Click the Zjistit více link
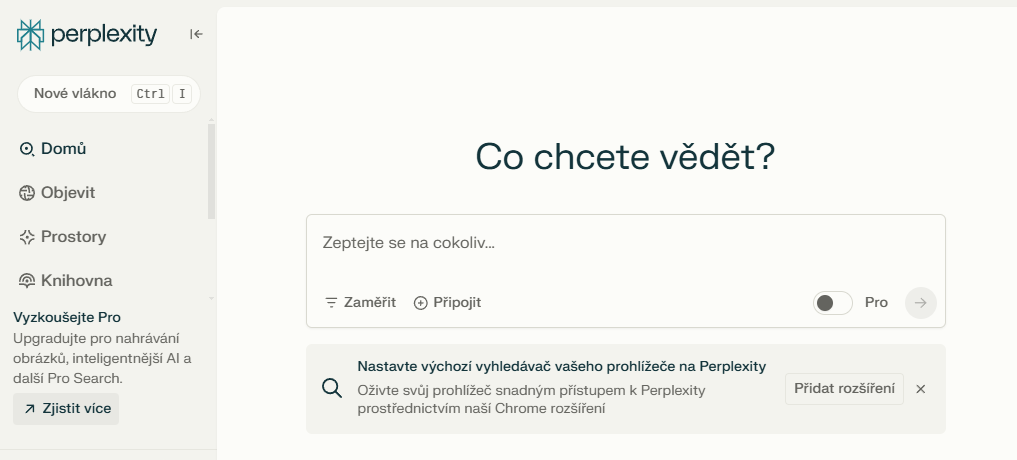Image resolution: width=1017 pixels, height=460 pixels. (66, 409)
